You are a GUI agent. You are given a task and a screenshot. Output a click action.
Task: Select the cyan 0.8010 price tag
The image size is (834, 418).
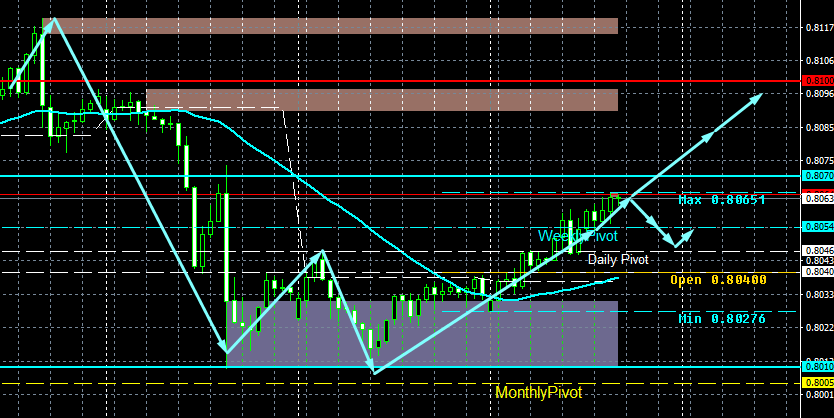[x=818, y=366]
